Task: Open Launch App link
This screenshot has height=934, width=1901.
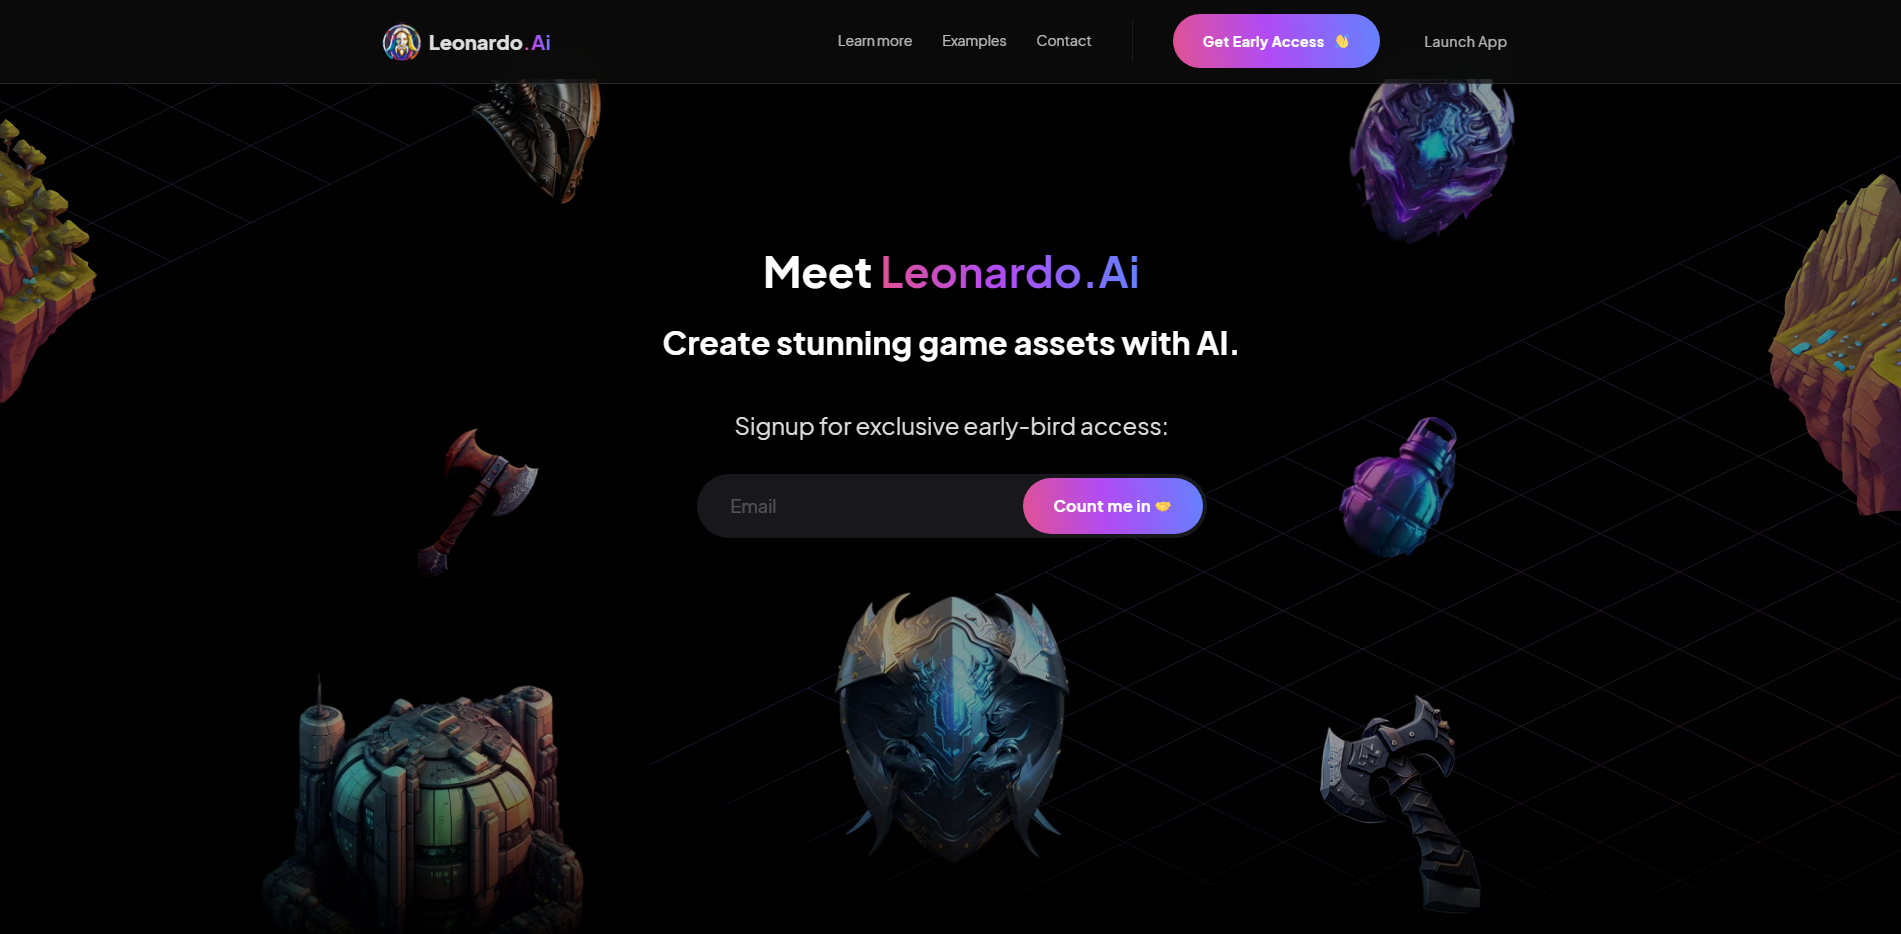Action: click(1465, 42)
